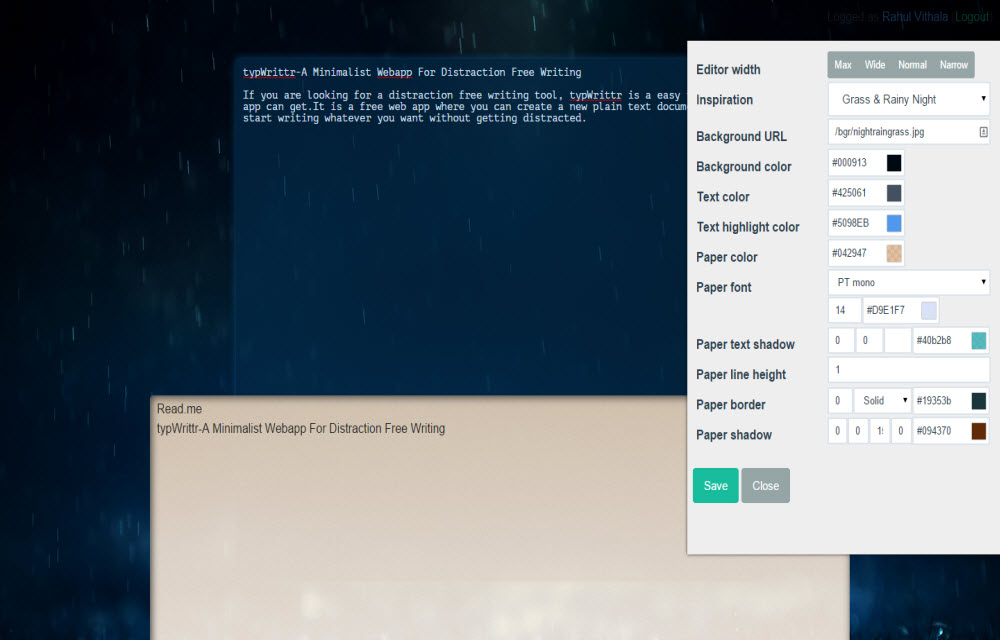Click the 'Background URL' label
Screen dimensions: 1000x640
(741, 136)
